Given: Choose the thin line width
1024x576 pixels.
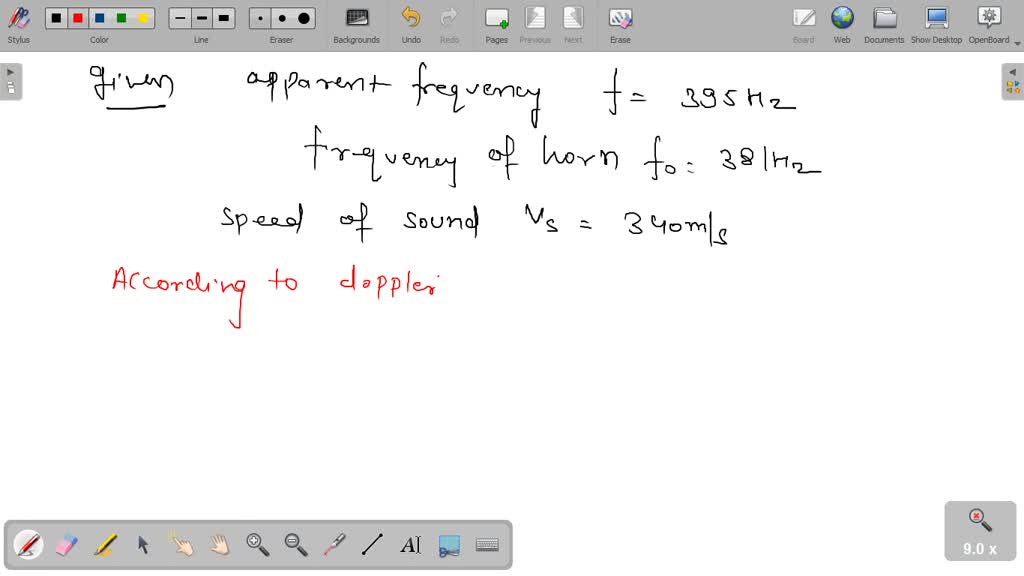Looking at the screenshot, I should coord(180,18).
